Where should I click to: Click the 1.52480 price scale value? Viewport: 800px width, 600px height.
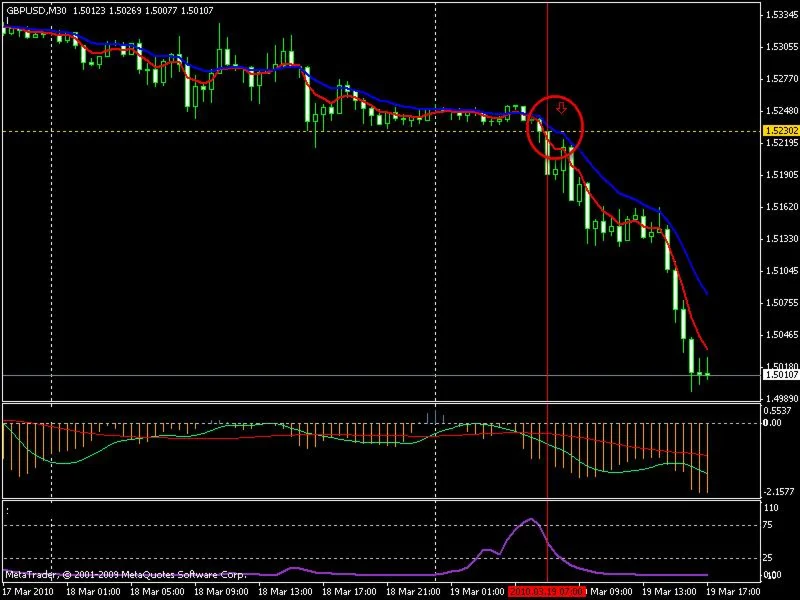[782, 111]
